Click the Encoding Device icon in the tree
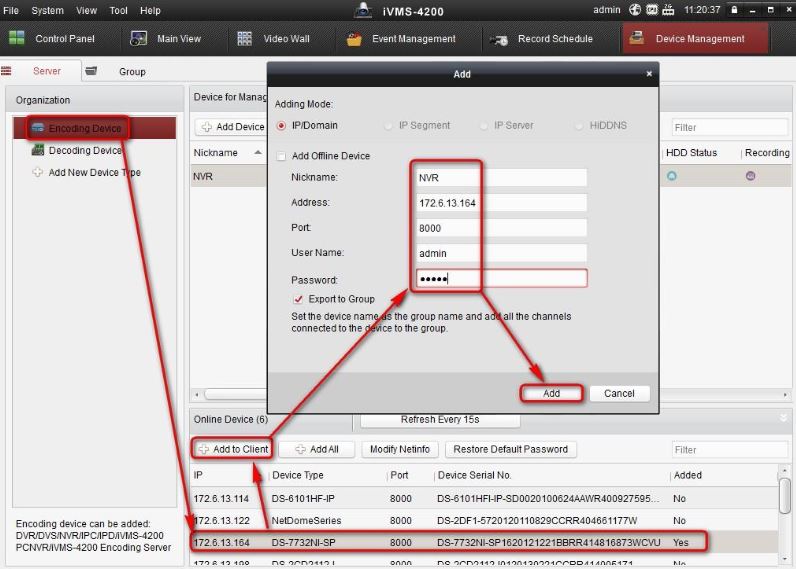Viewport: 796px width, 569px height. point(38,128)
